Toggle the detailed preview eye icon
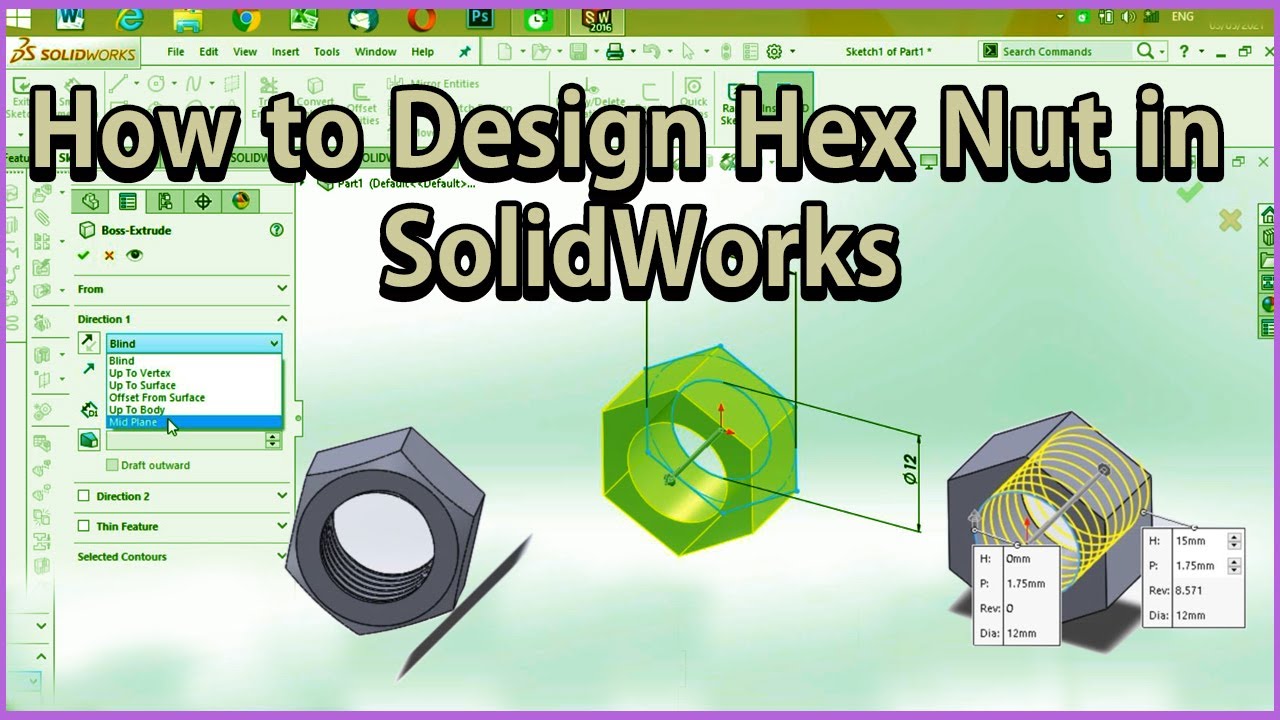 (135, 255)
